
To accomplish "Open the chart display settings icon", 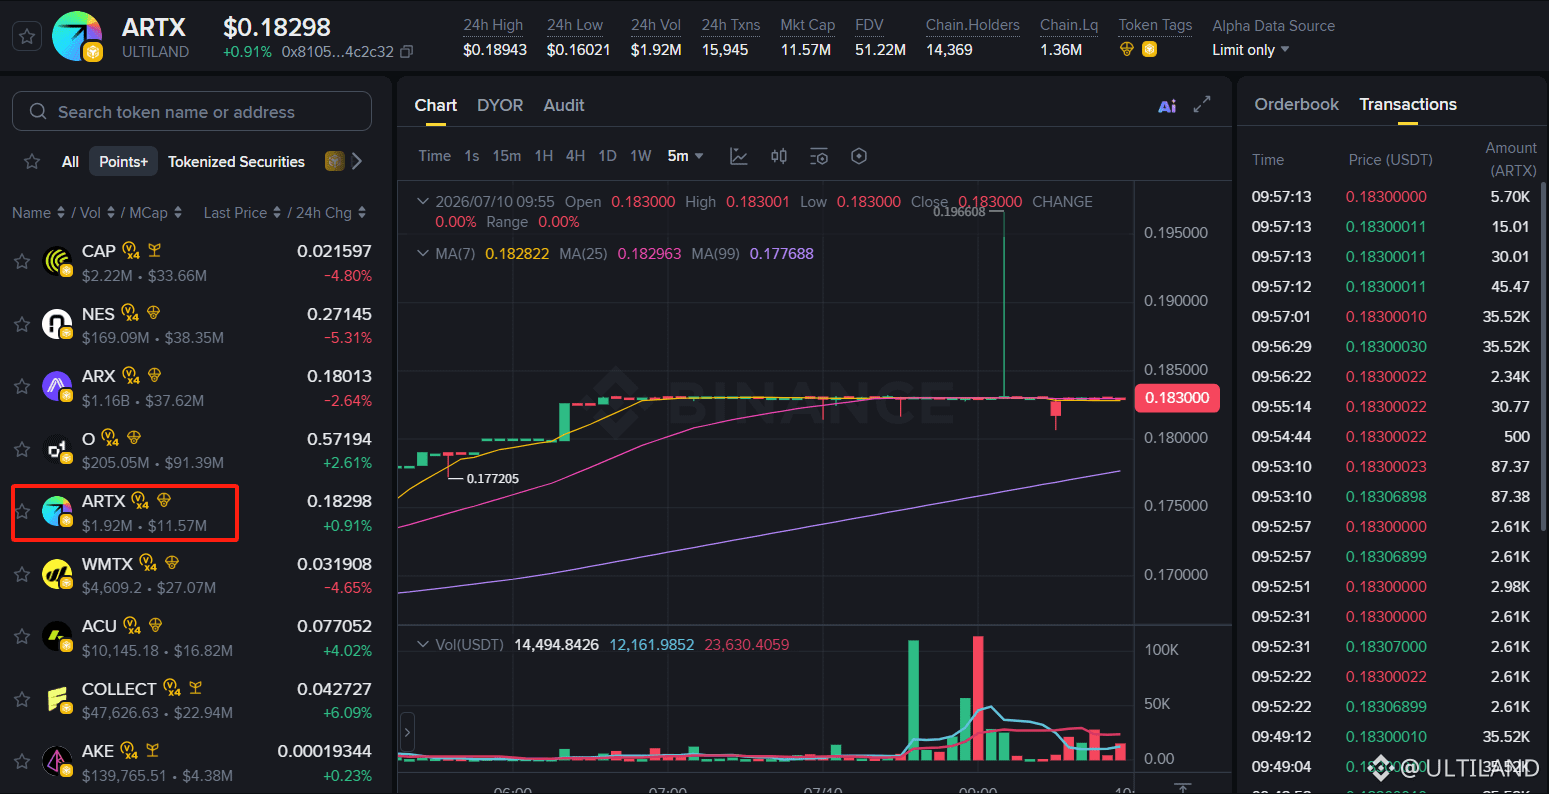I will (819, 156).
